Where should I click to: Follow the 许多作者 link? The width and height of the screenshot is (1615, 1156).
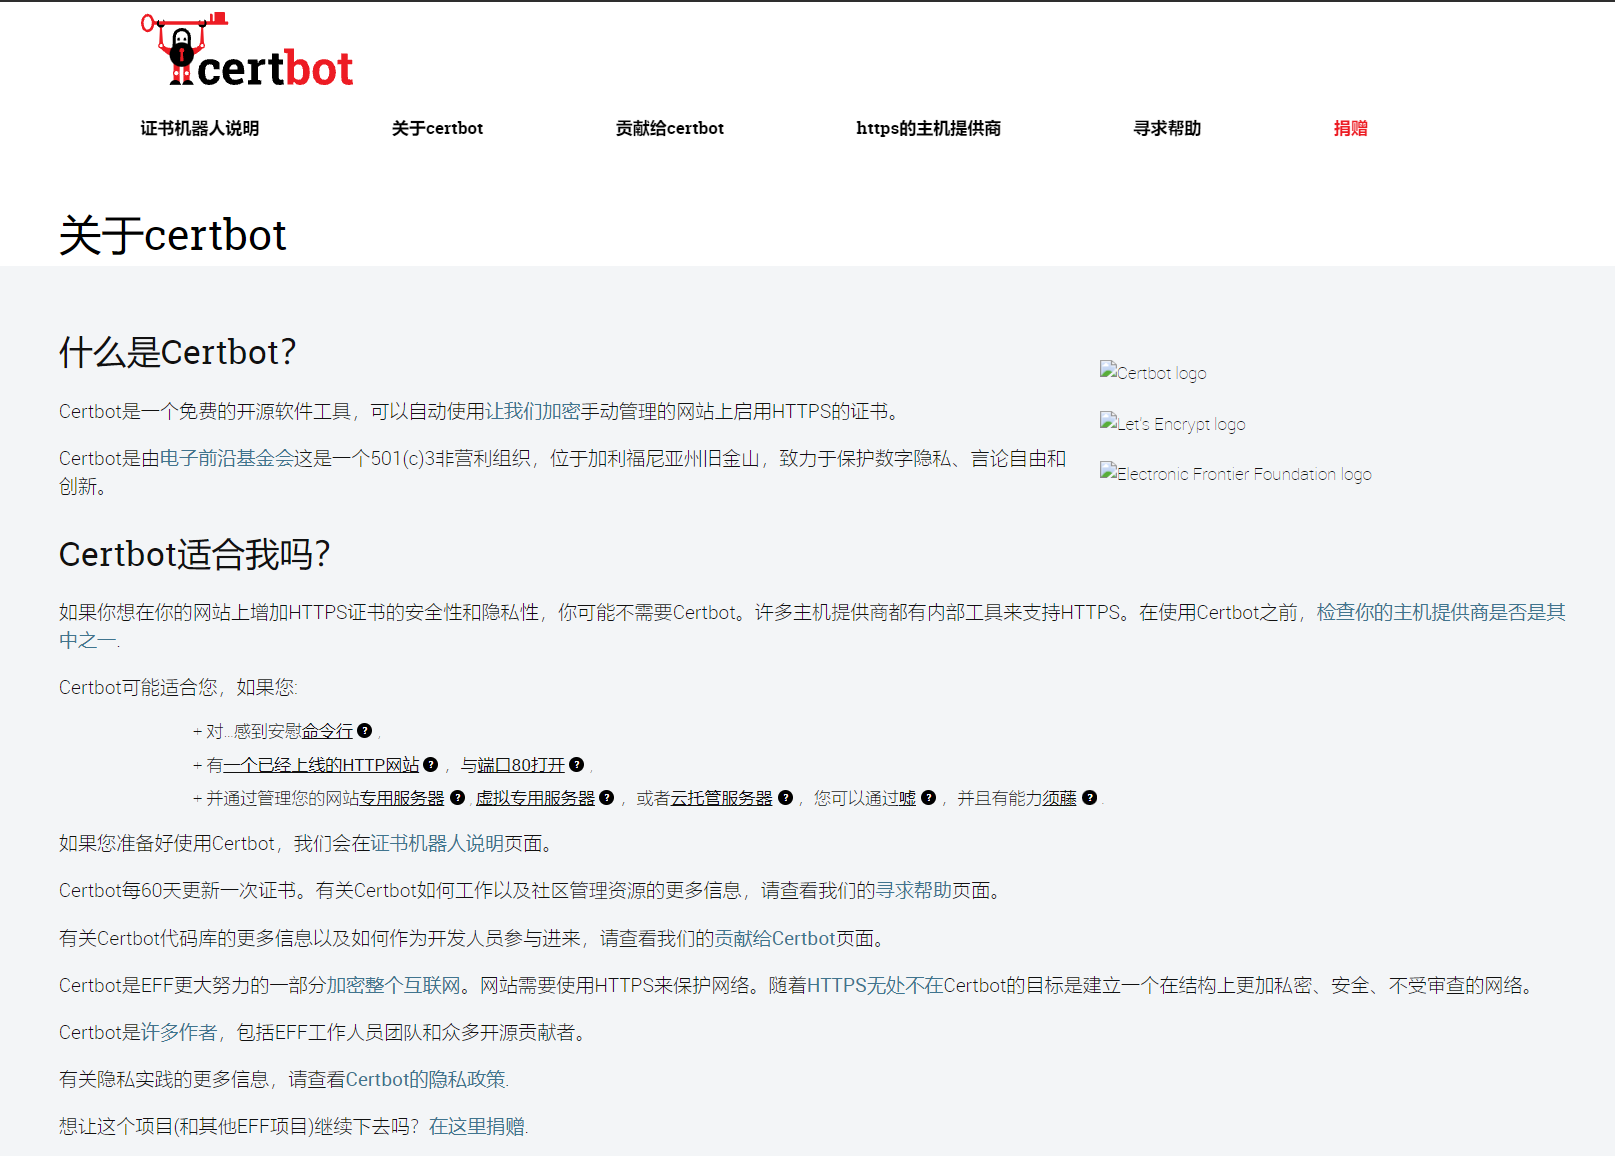(179, 1033)
